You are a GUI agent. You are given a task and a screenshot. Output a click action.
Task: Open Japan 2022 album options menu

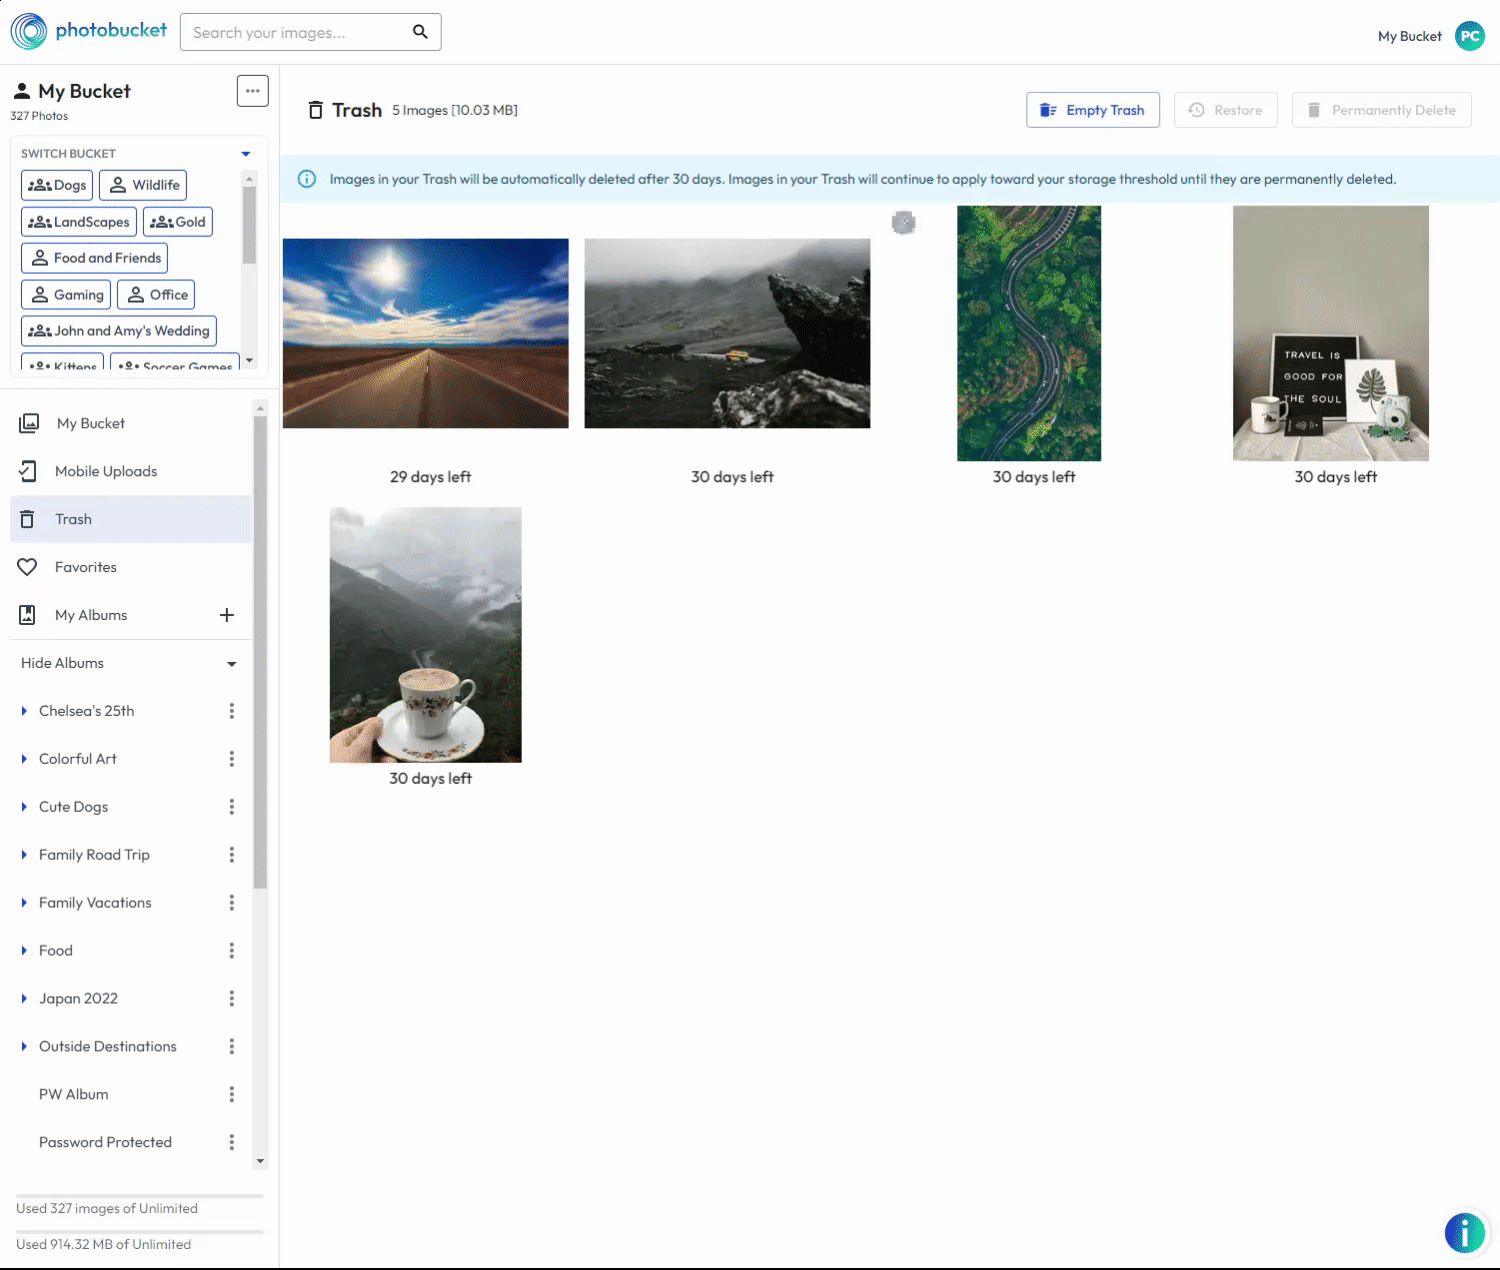tap(232, 999)
